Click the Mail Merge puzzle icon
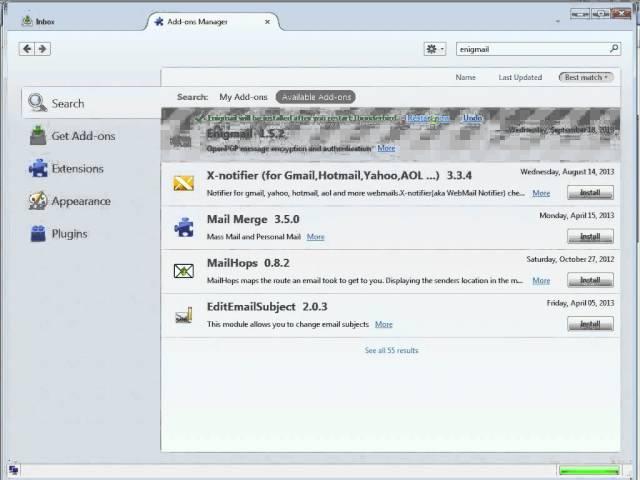Viewport: 640px width, 480px height. [184, 227]
